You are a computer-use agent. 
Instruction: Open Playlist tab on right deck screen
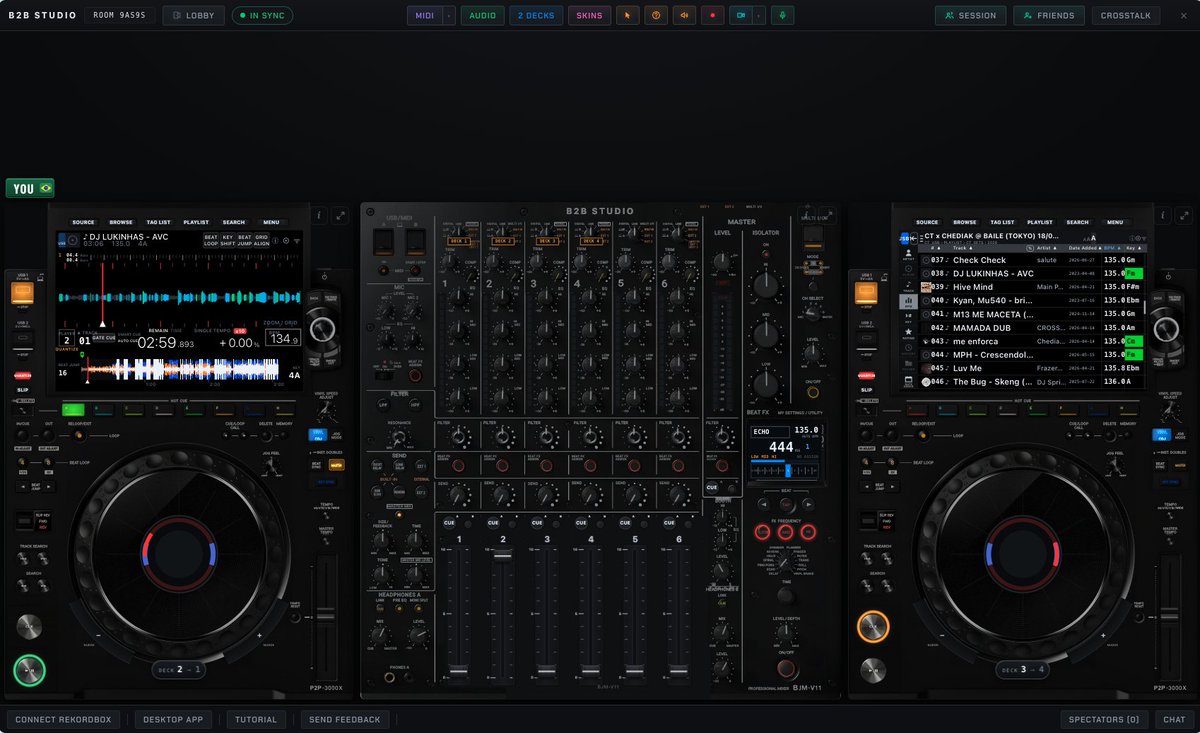point(1040,222)
